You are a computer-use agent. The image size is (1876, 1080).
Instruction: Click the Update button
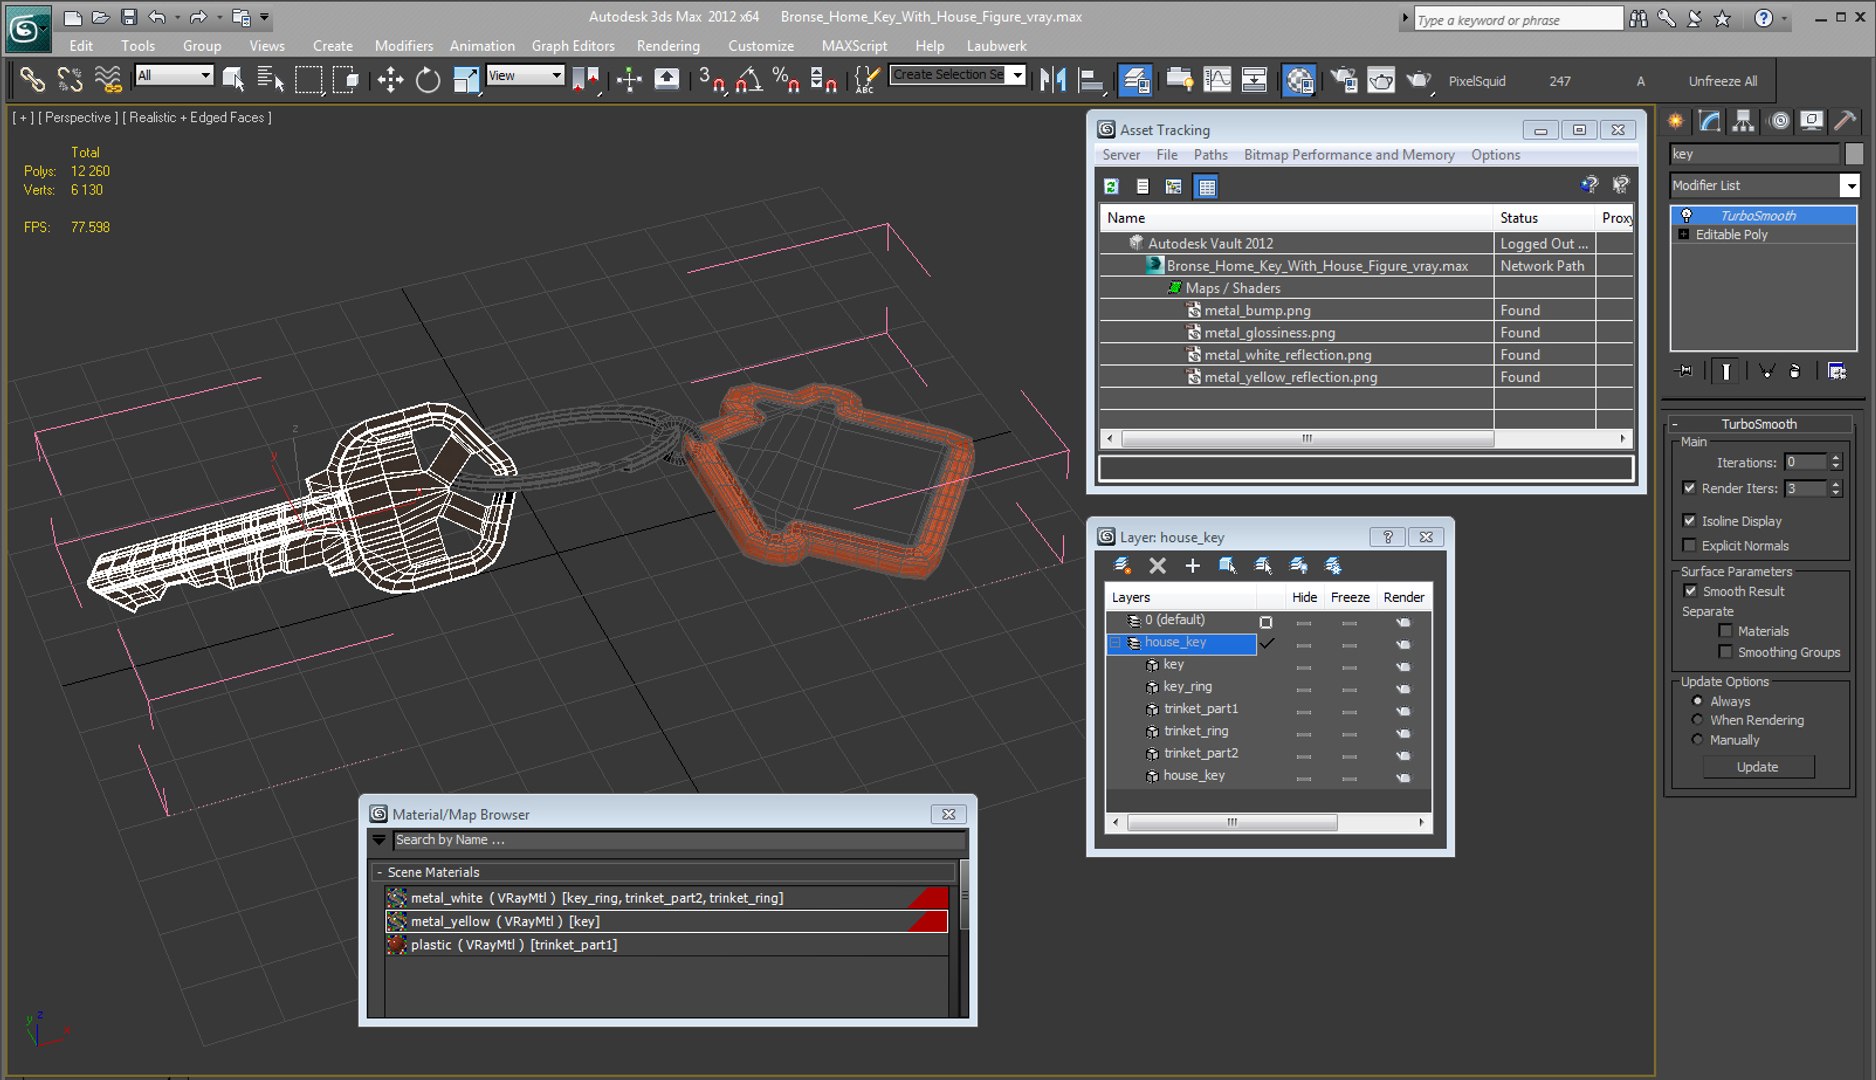tap(1757, 767)
